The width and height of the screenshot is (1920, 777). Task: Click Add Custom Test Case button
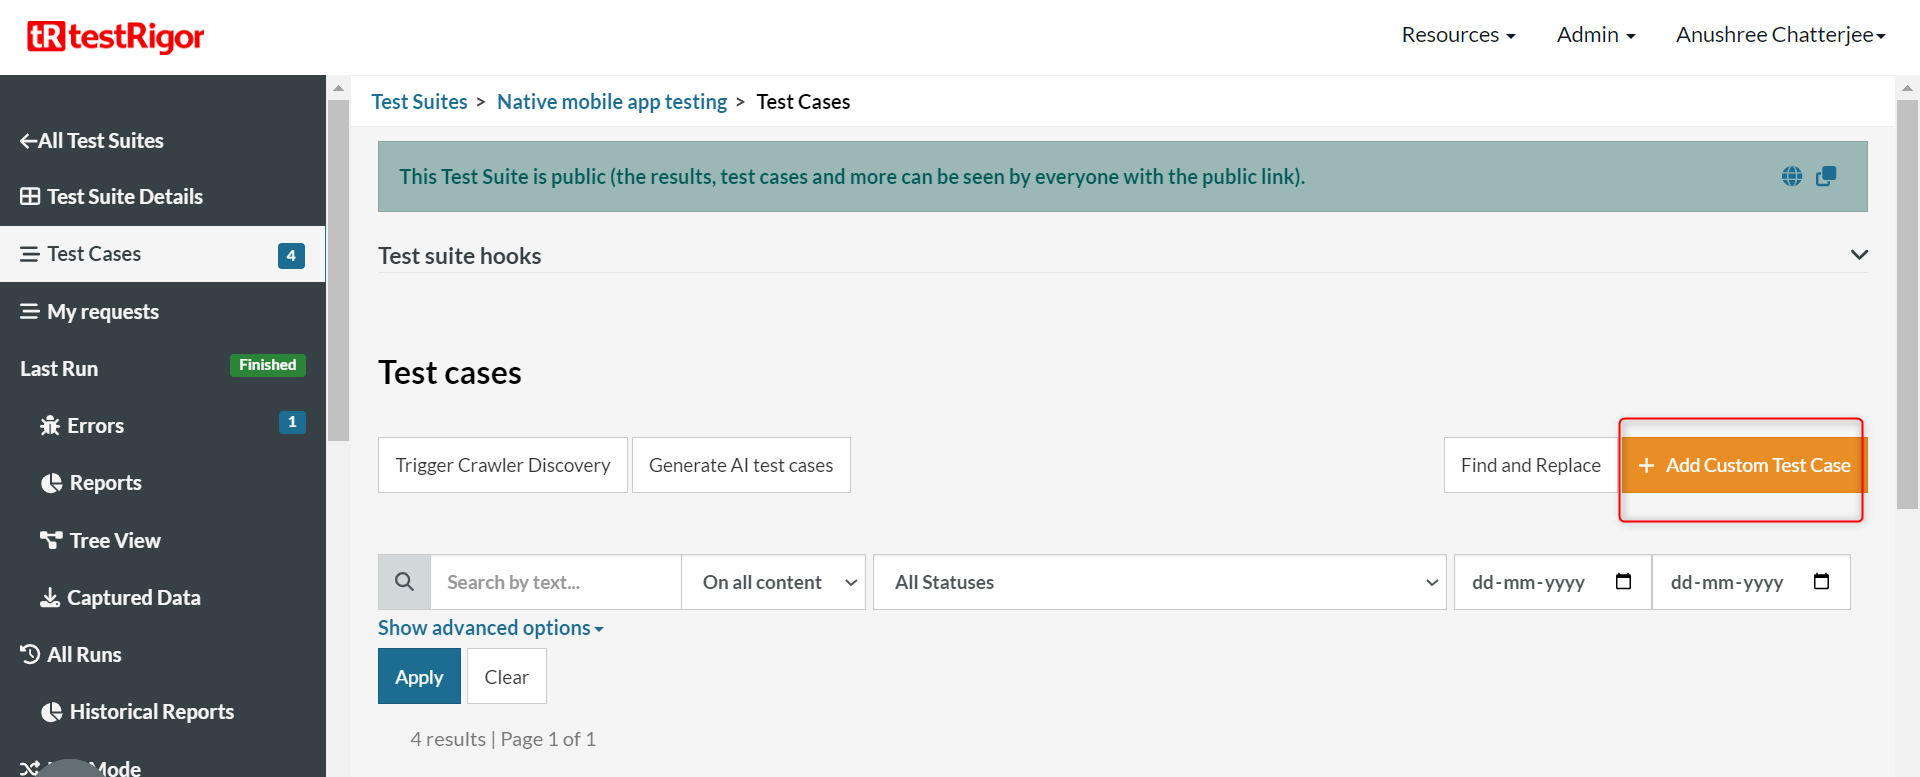[x=1744, y=465]
